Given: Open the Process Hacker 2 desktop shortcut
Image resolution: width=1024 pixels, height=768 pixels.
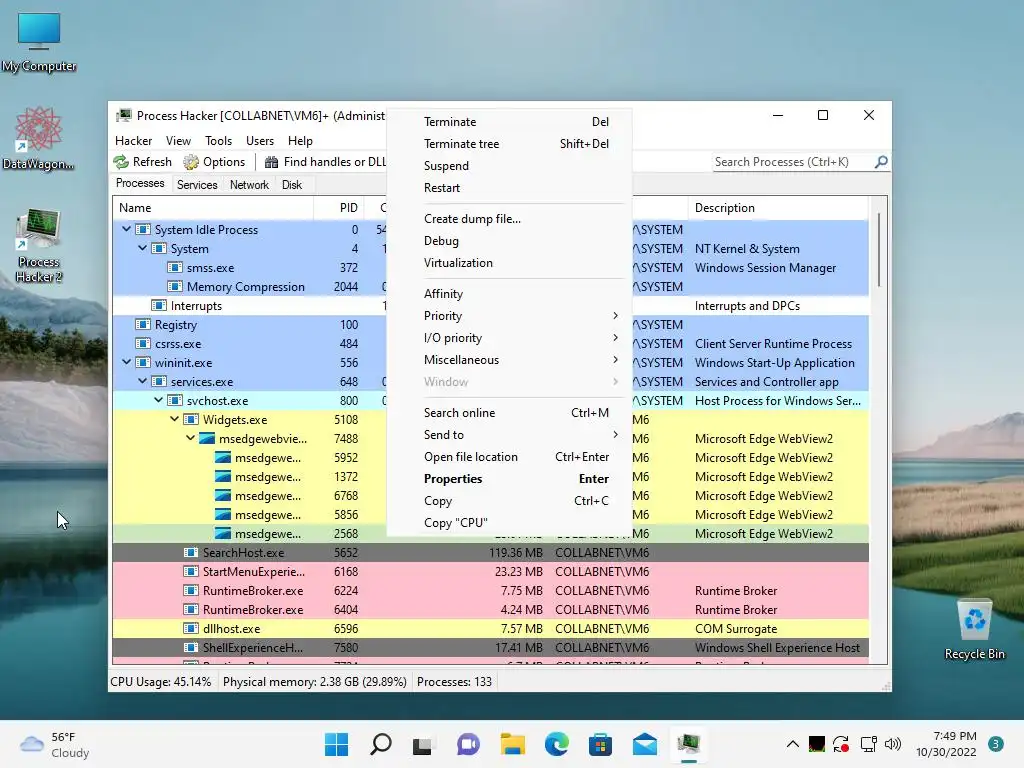Looking at the screenshot, I should point(39,245).
